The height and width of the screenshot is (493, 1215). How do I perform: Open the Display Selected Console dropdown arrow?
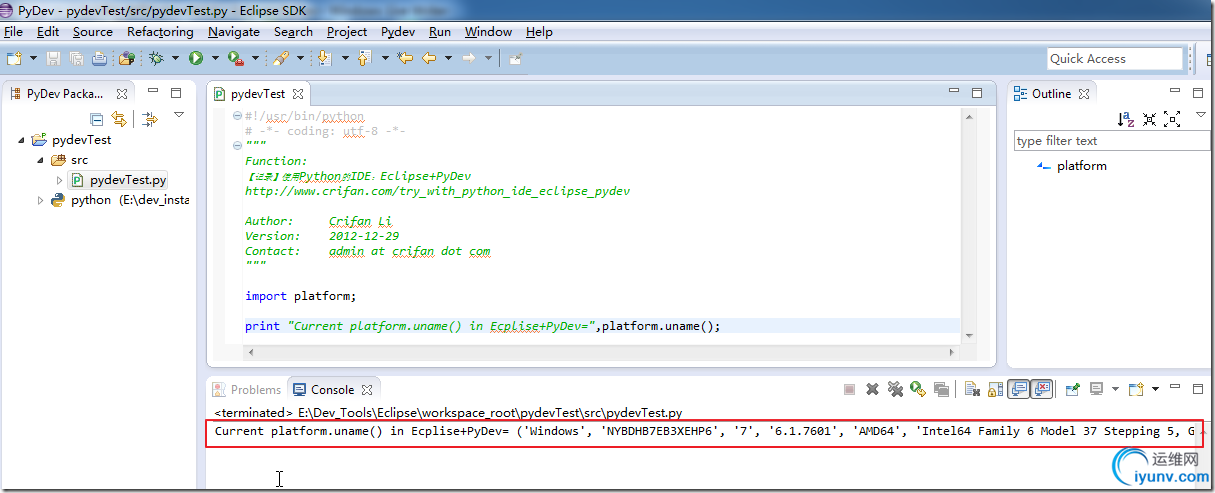tap(1115, 389)
